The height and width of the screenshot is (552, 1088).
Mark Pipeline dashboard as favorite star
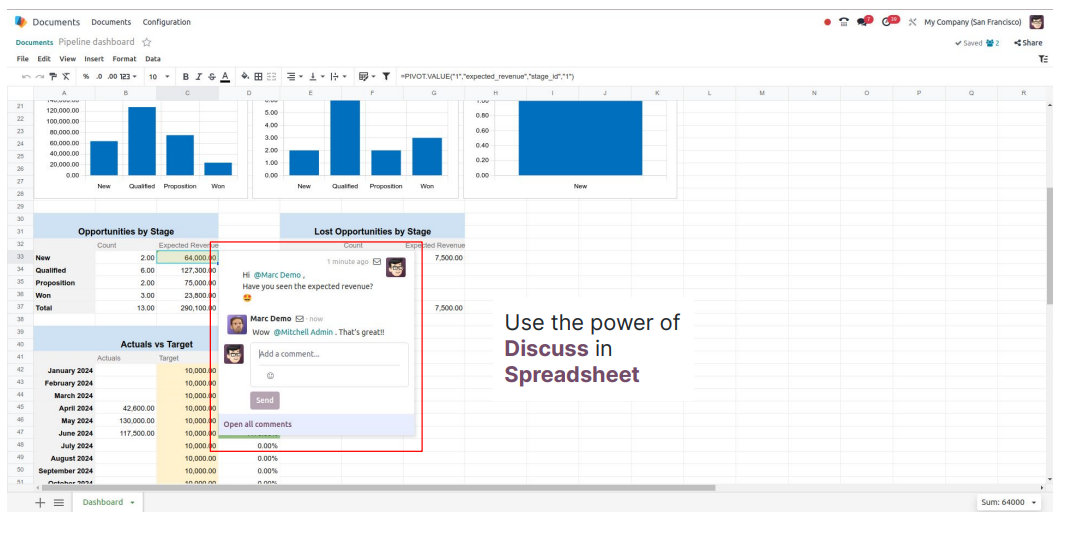coord(146,42)
